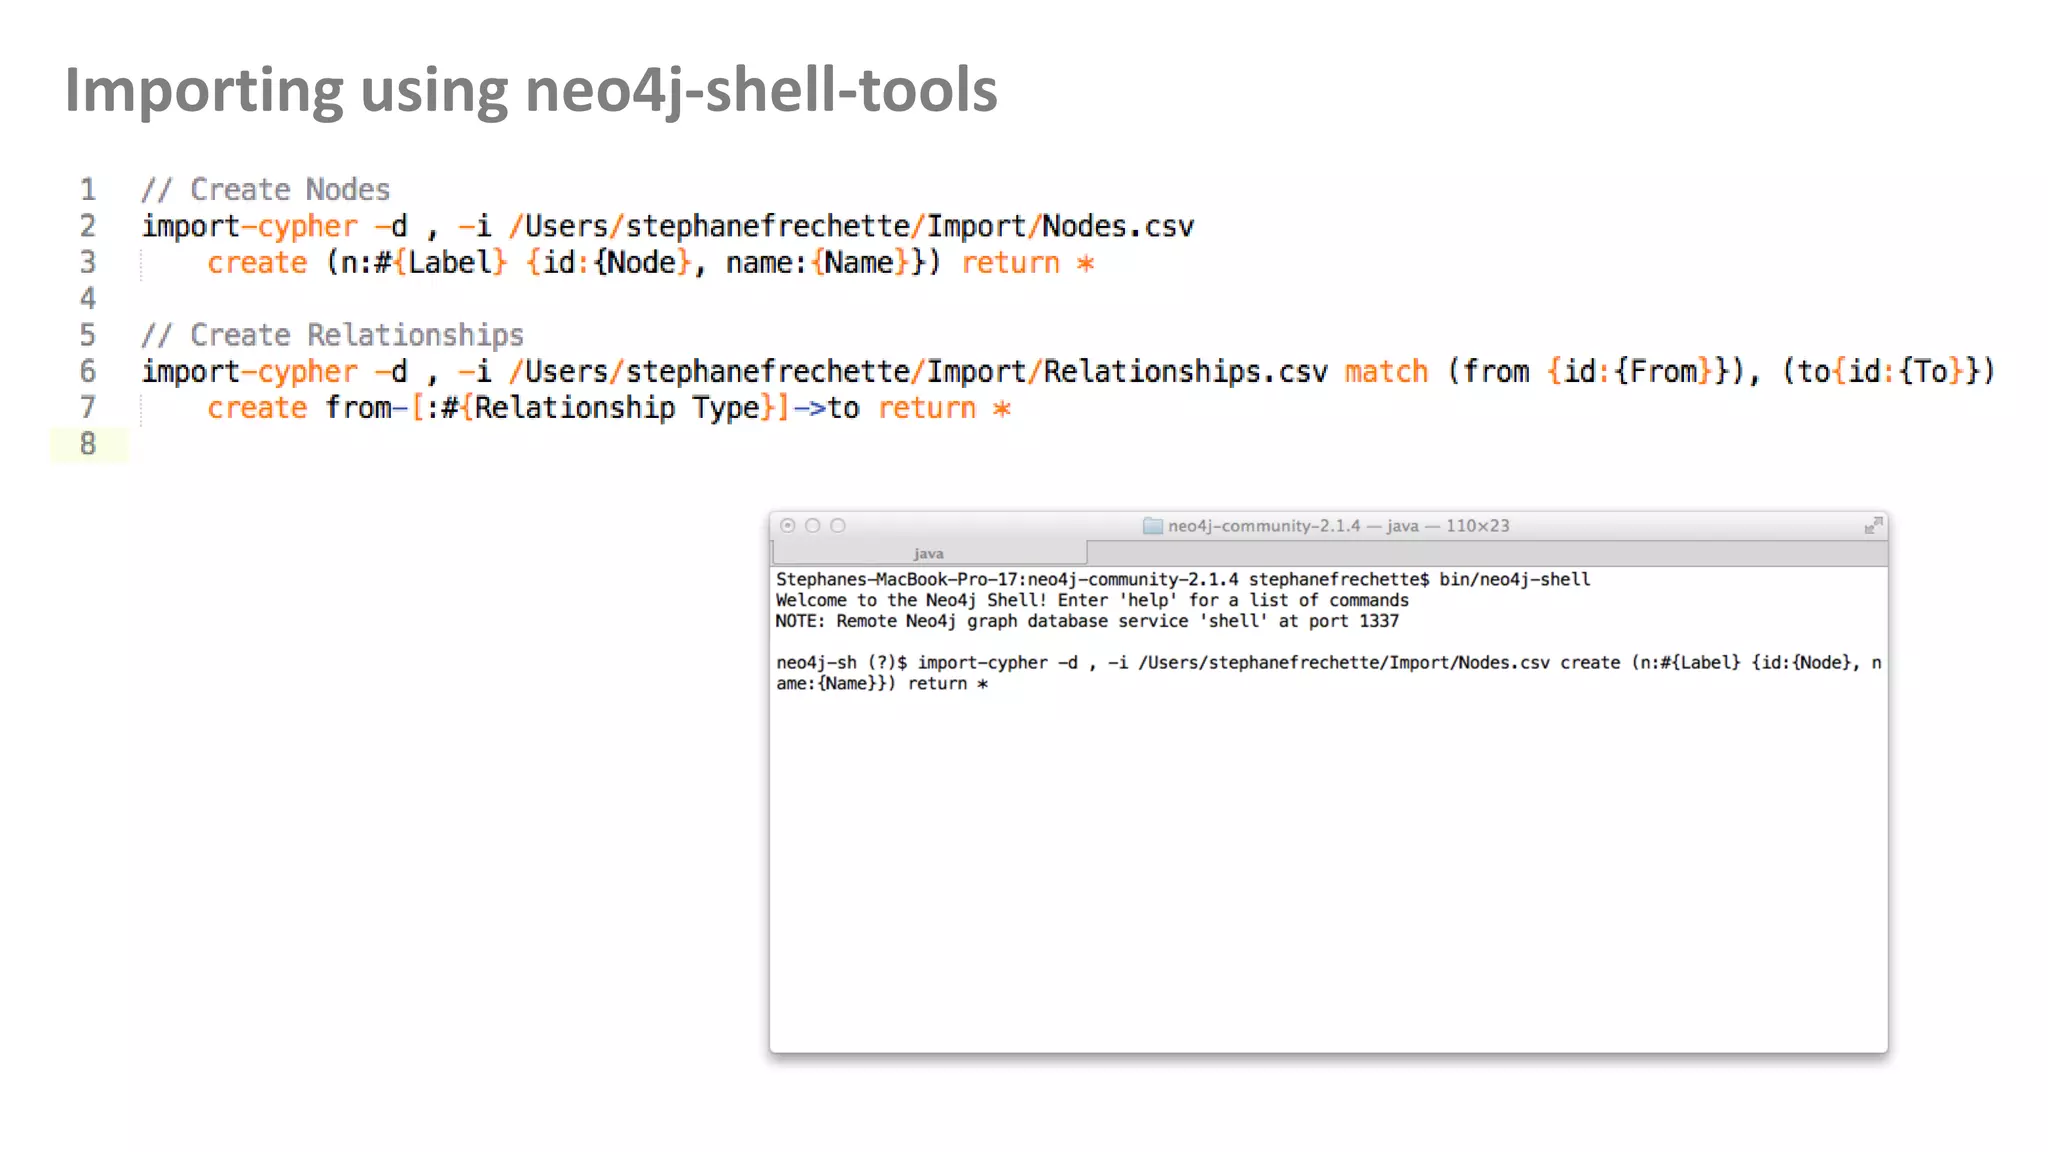Viewport: 2048px width, 1152px height.
Task: Click the folder icon in terminal title
Action: click(x=1152, y=526)
